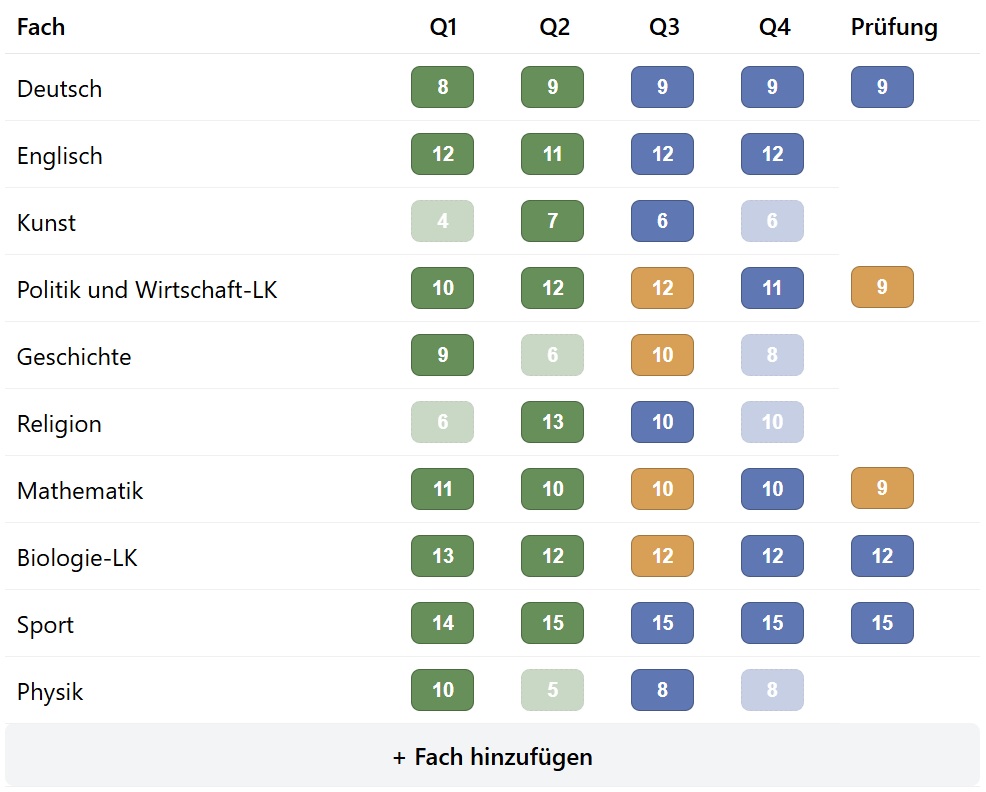986x792 pixels.
Task: Toggle the faded Physik Q2 grade 5
Action: pyautogui.click(x=552, y=690)
